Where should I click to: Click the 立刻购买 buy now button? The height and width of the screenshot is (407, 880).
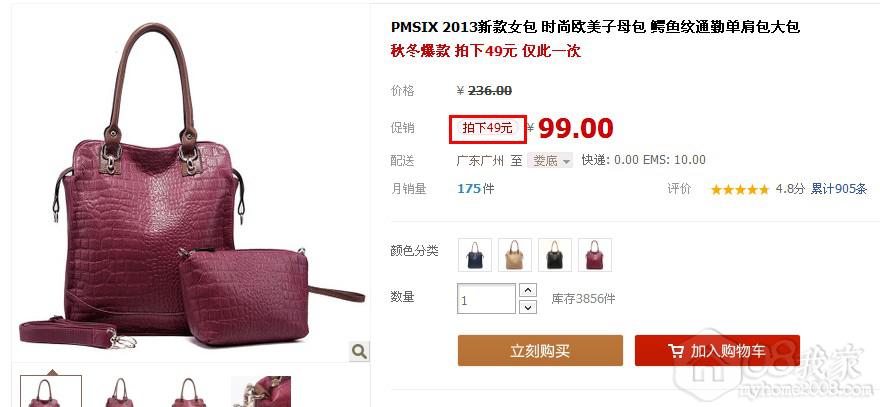click(540, 351)
